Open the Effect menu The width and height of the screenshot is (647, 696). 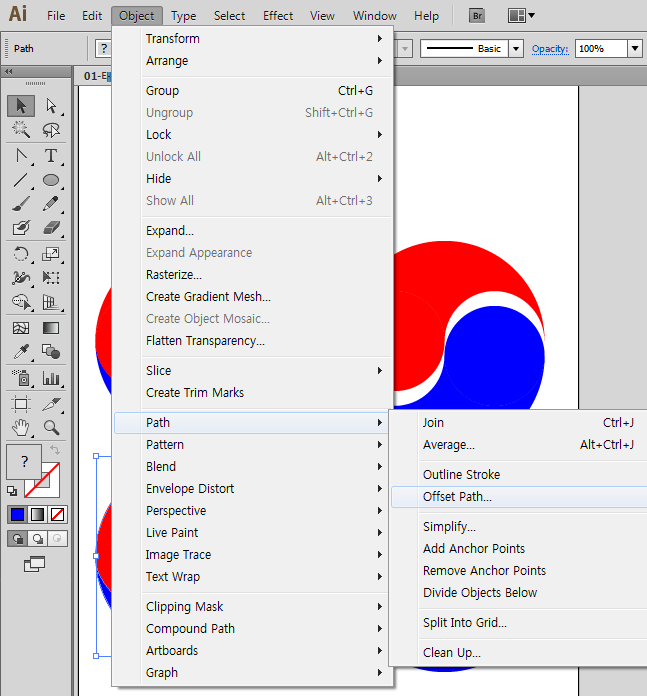[278, 16]
